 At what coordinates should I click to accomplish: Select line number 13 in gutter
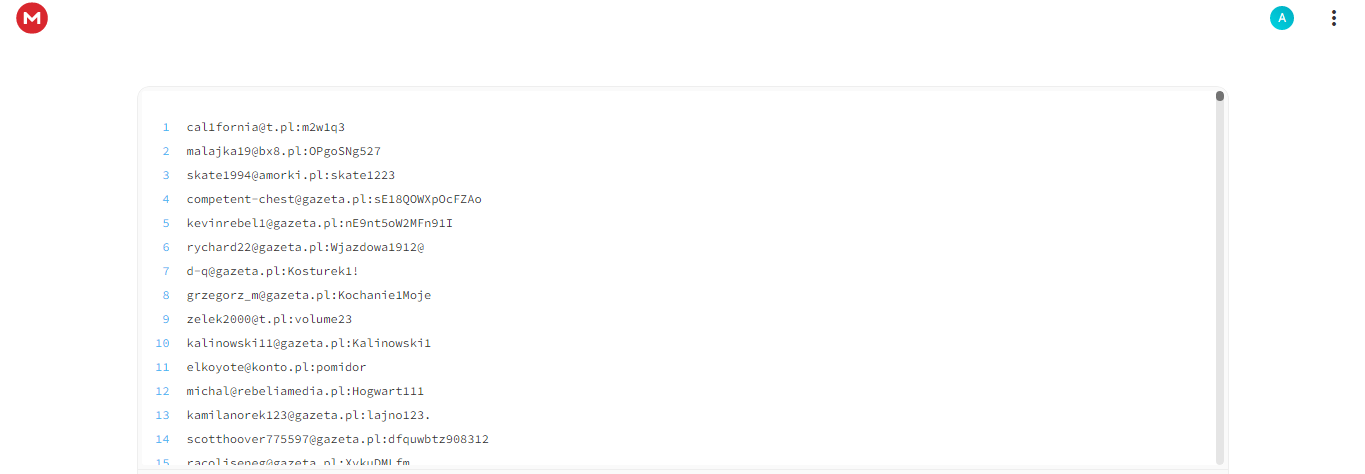(163, 415)
